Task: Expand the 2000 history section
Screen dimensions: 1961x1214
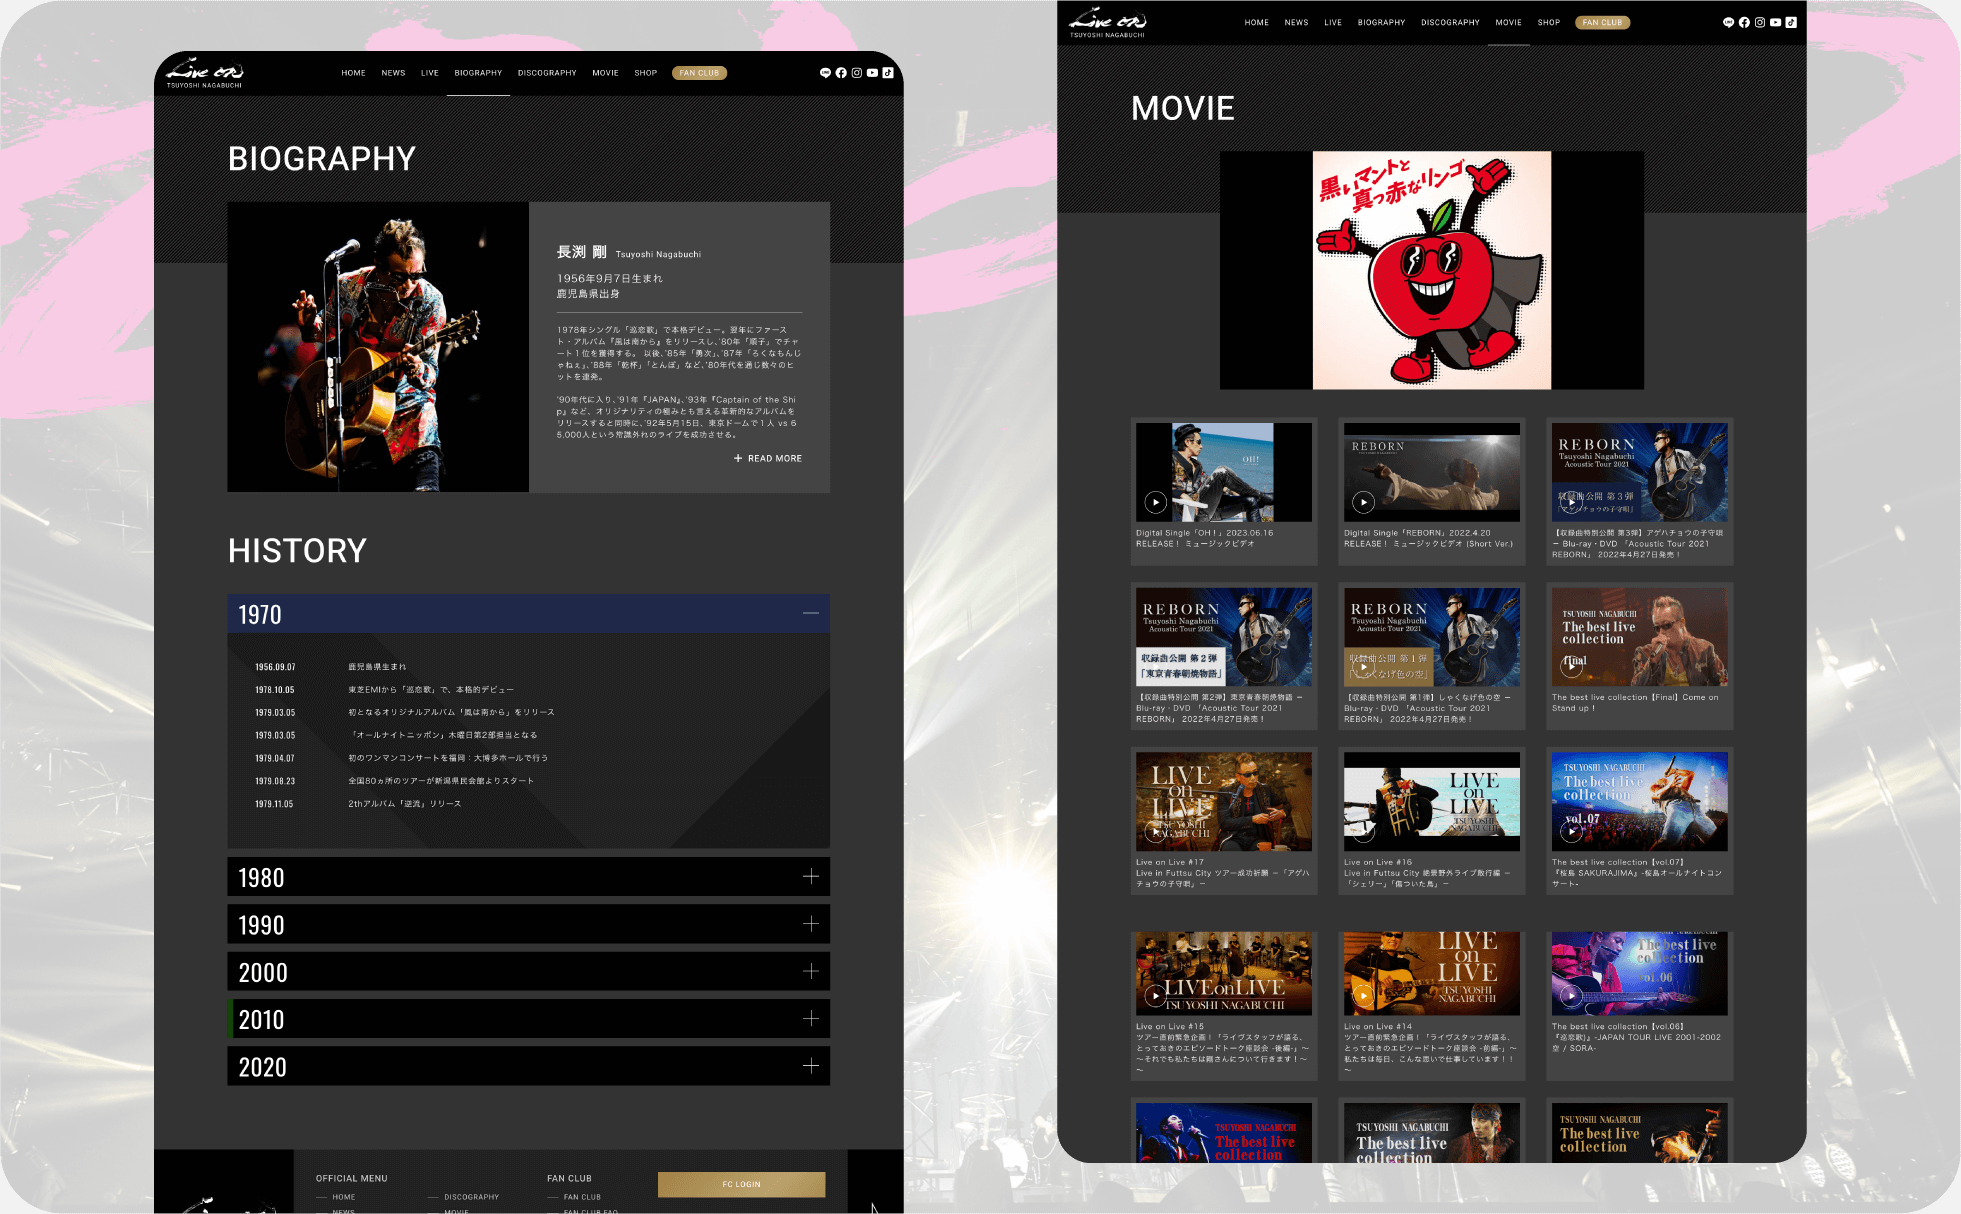Action: tap(810, 971)
